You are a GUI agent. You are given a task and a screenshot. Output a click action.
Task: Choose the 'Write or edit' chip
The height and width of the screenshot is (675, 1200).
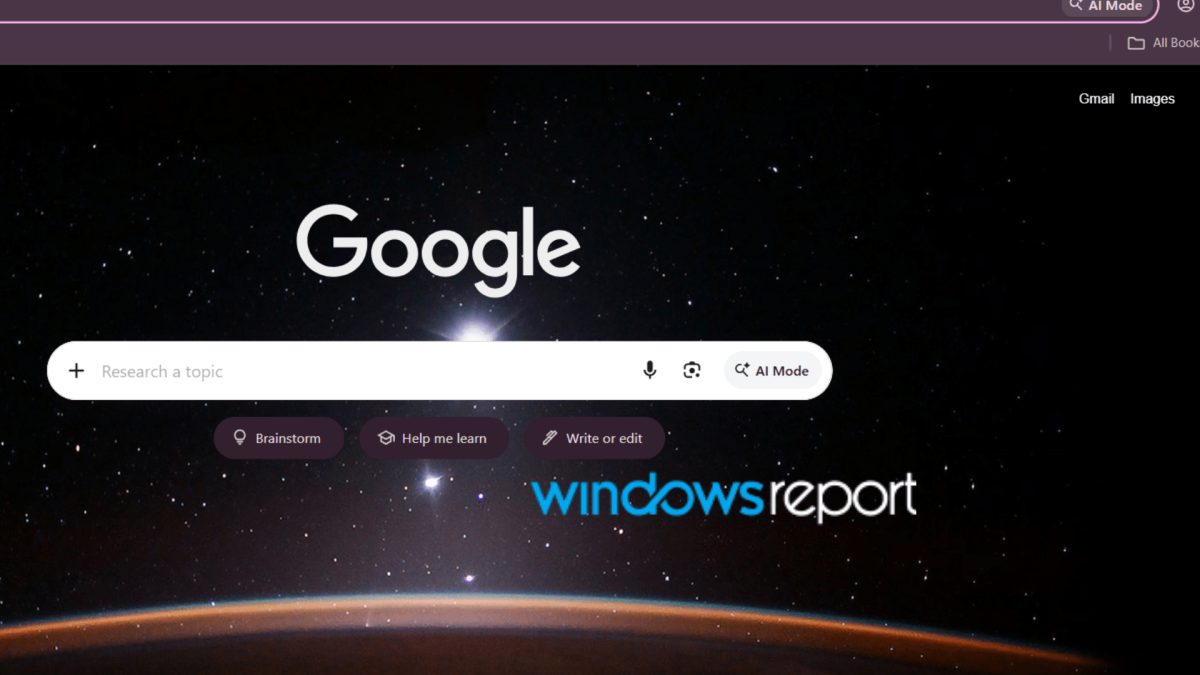click(x=594, y=438)
